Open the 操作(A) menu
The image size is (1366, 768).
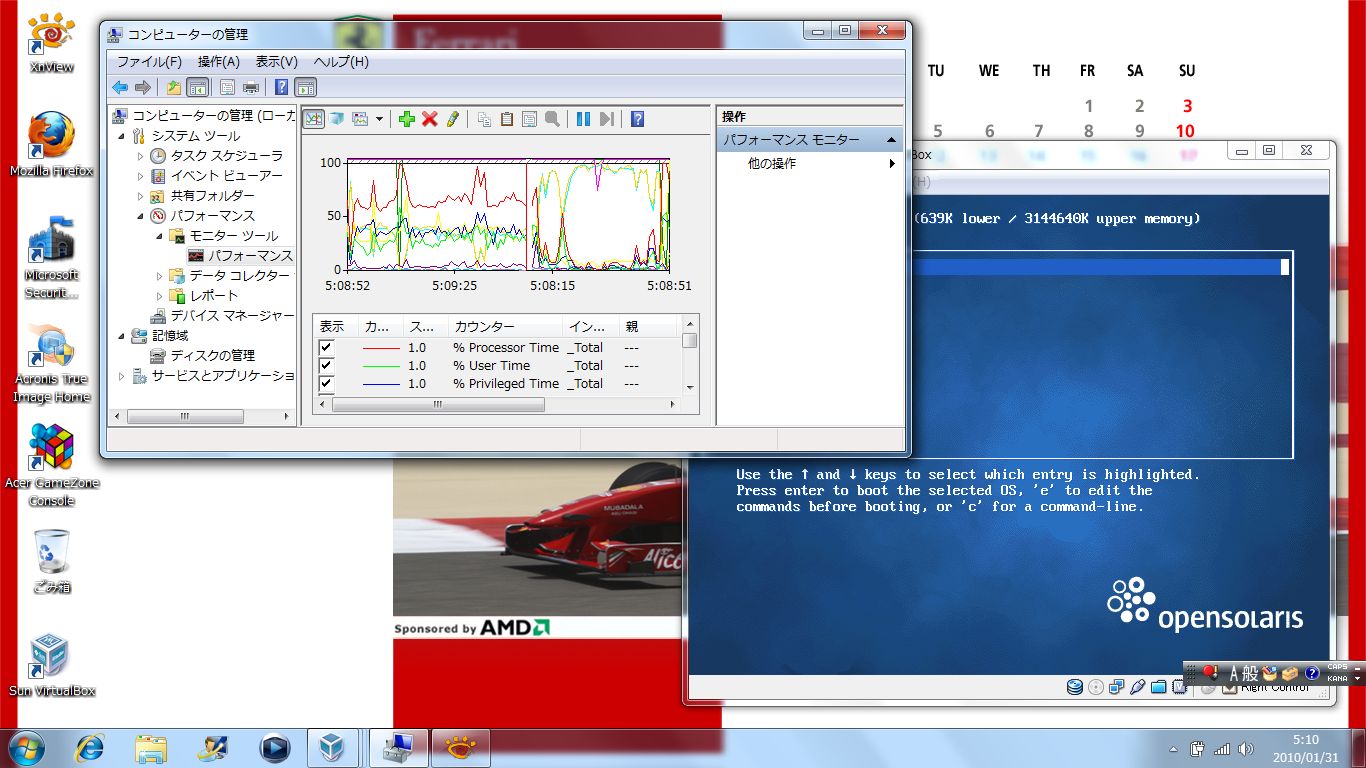tap(218, 62)
